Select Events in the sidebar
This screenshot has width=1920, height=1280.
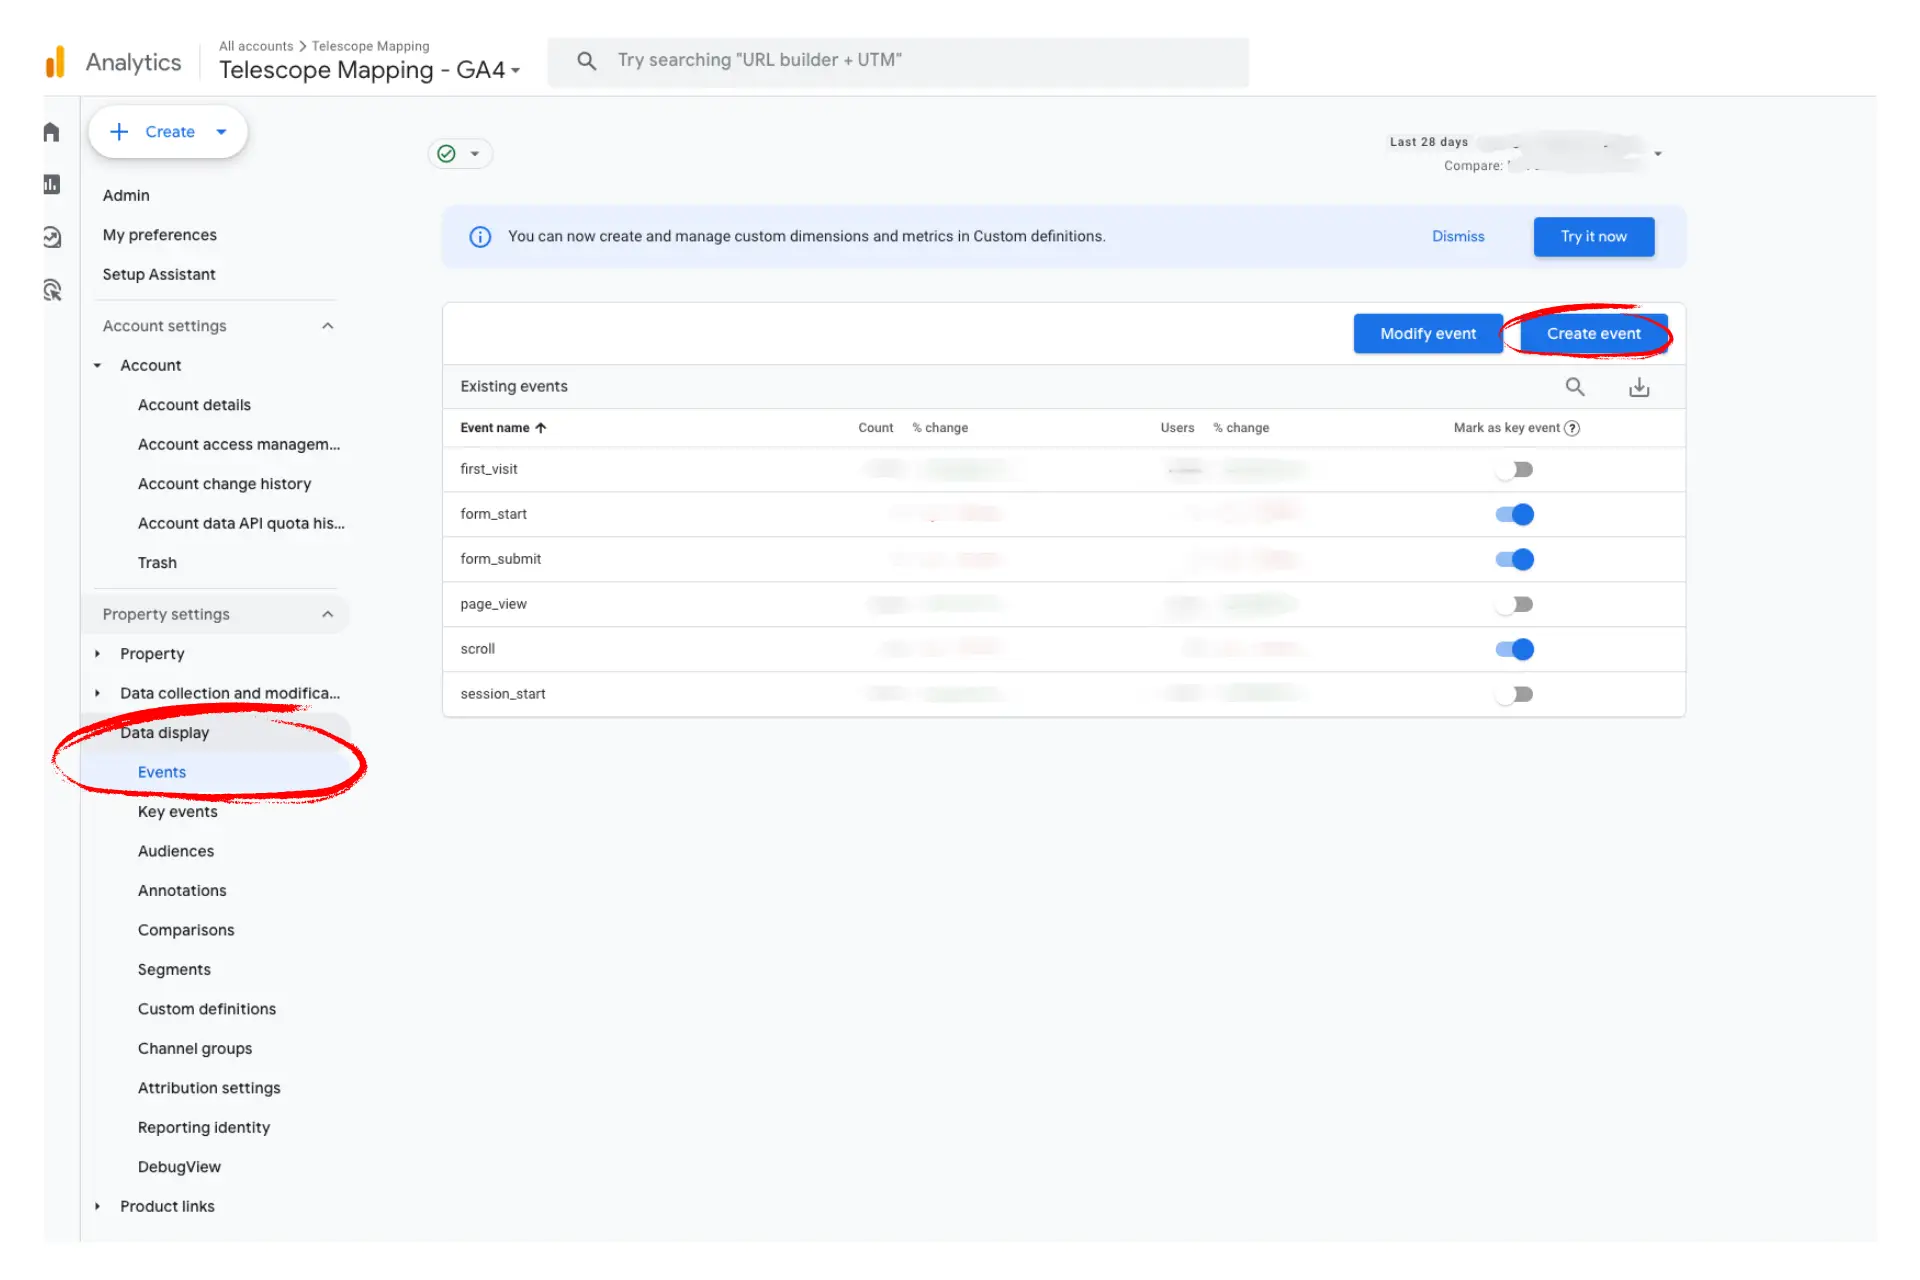162,773
